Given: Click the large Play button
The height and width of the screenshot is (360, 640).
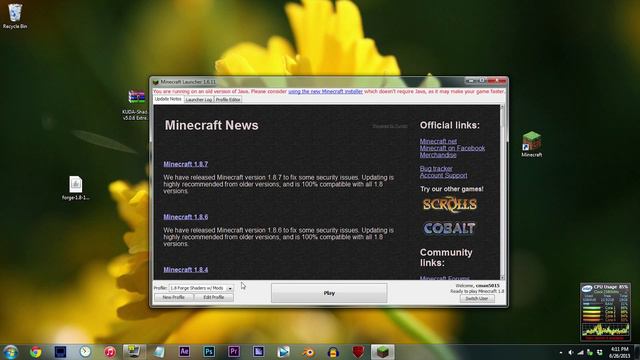Looking at the screenshot, I should pyautogui.click(x=329, y=293).
